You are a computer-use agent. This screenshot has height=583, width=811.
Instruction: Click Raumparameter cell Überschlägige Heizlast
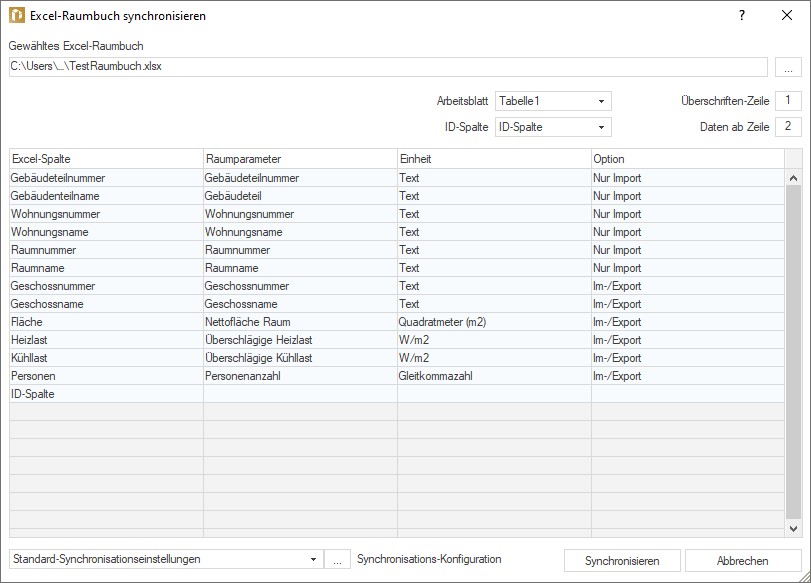point(300,340)
